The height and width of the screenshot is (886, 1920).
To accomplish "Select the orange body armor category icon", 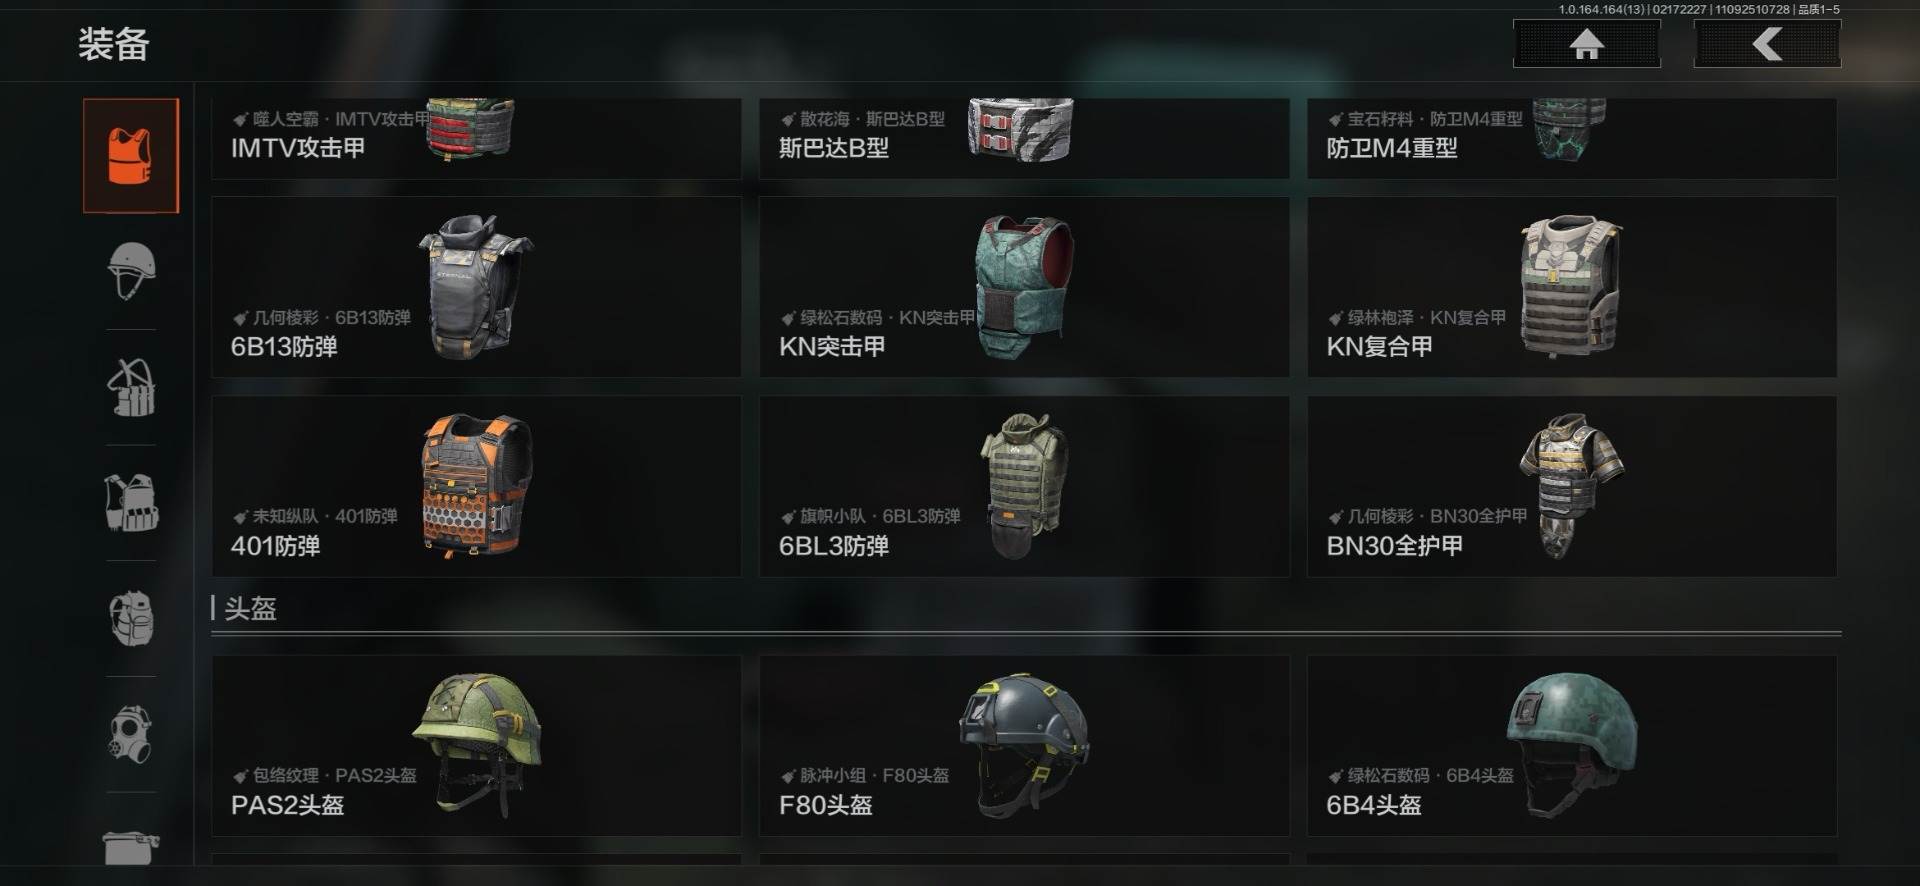I will 131,156.
